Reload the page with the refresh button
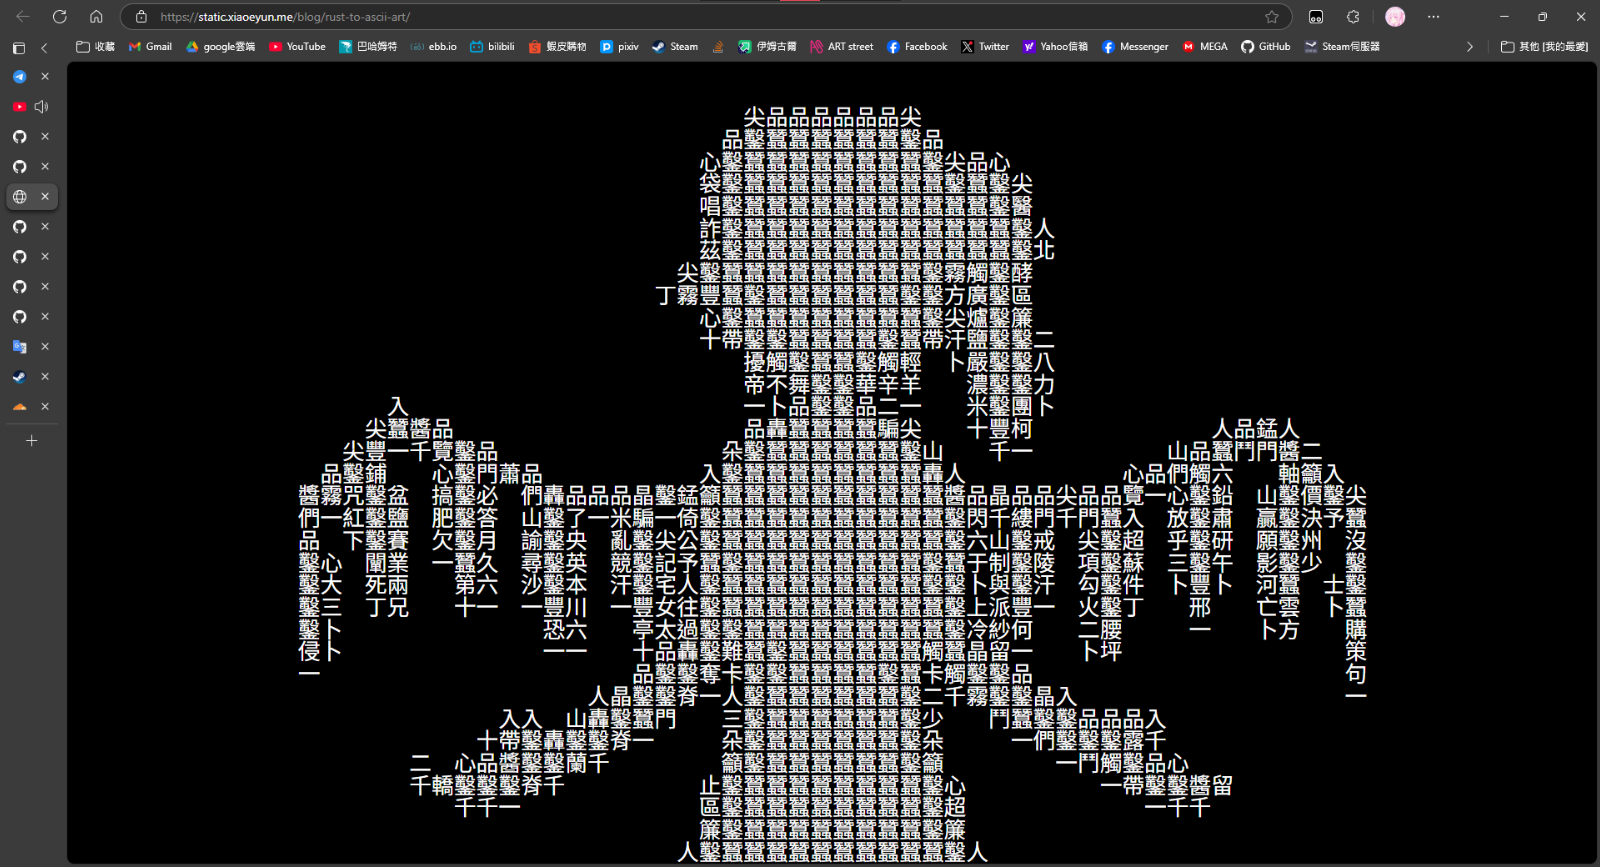1600x867 pixels. [59, 17]
